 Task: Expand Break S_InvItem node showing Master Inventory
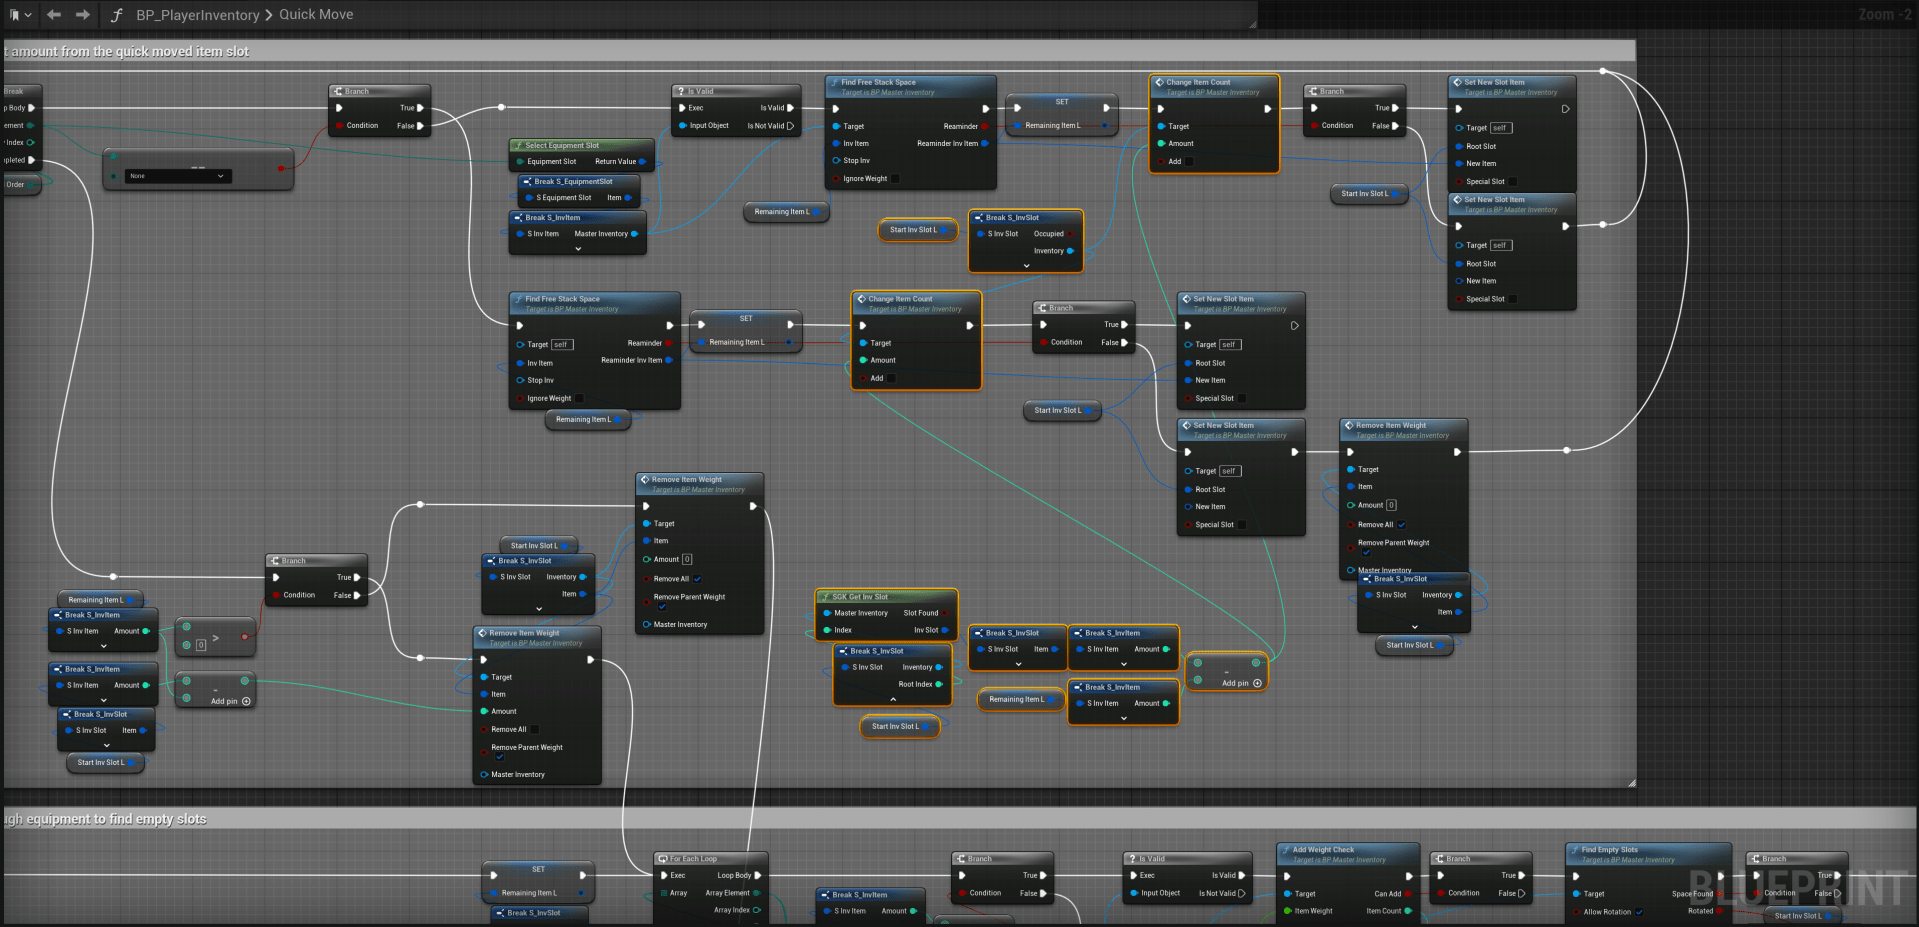pos(578,249)
